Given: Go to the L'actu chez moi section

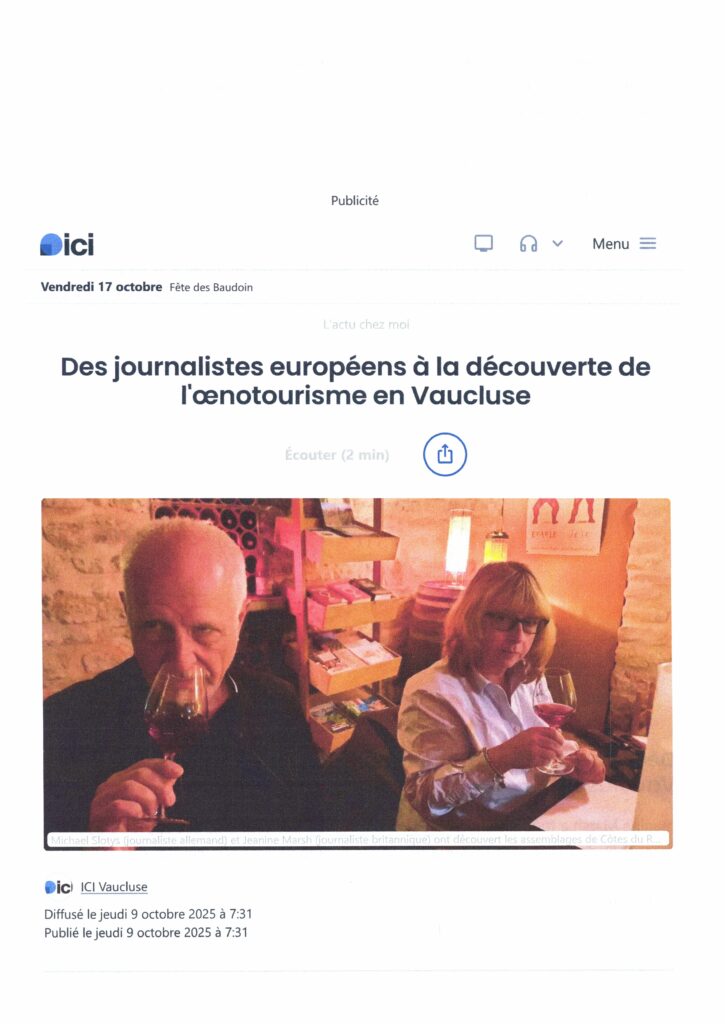Looking at the screenshot, I should (366, 325).
